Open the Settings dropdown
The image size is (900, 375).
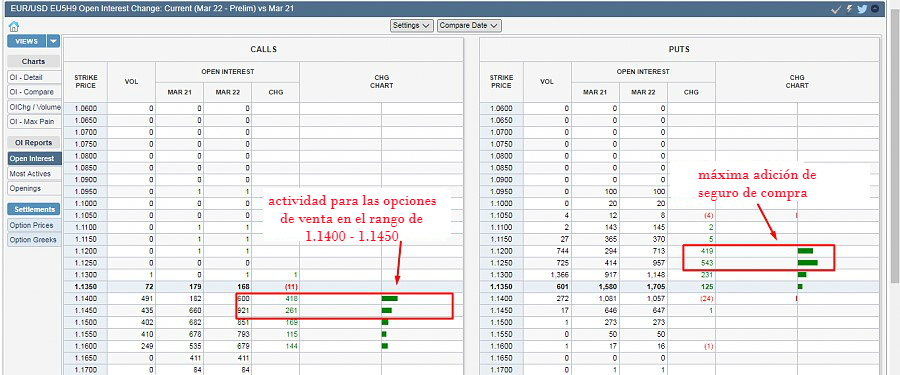tap(412, 26)
